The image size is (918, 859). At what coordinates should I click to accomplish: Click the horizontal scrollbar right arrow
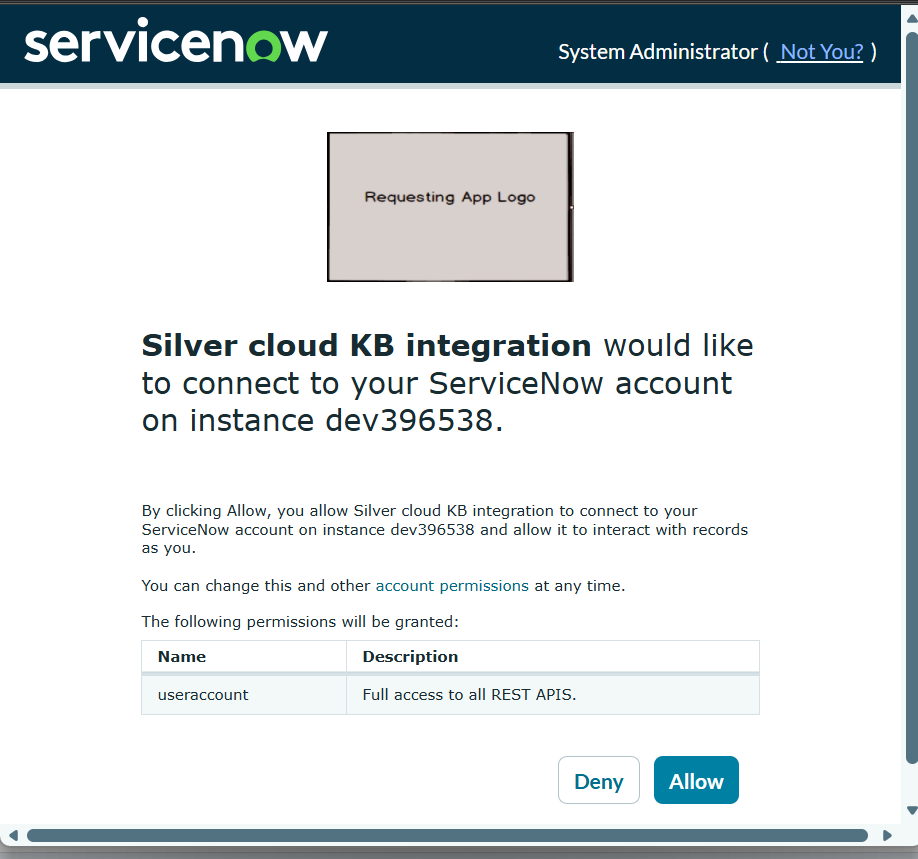pos(887,835)
